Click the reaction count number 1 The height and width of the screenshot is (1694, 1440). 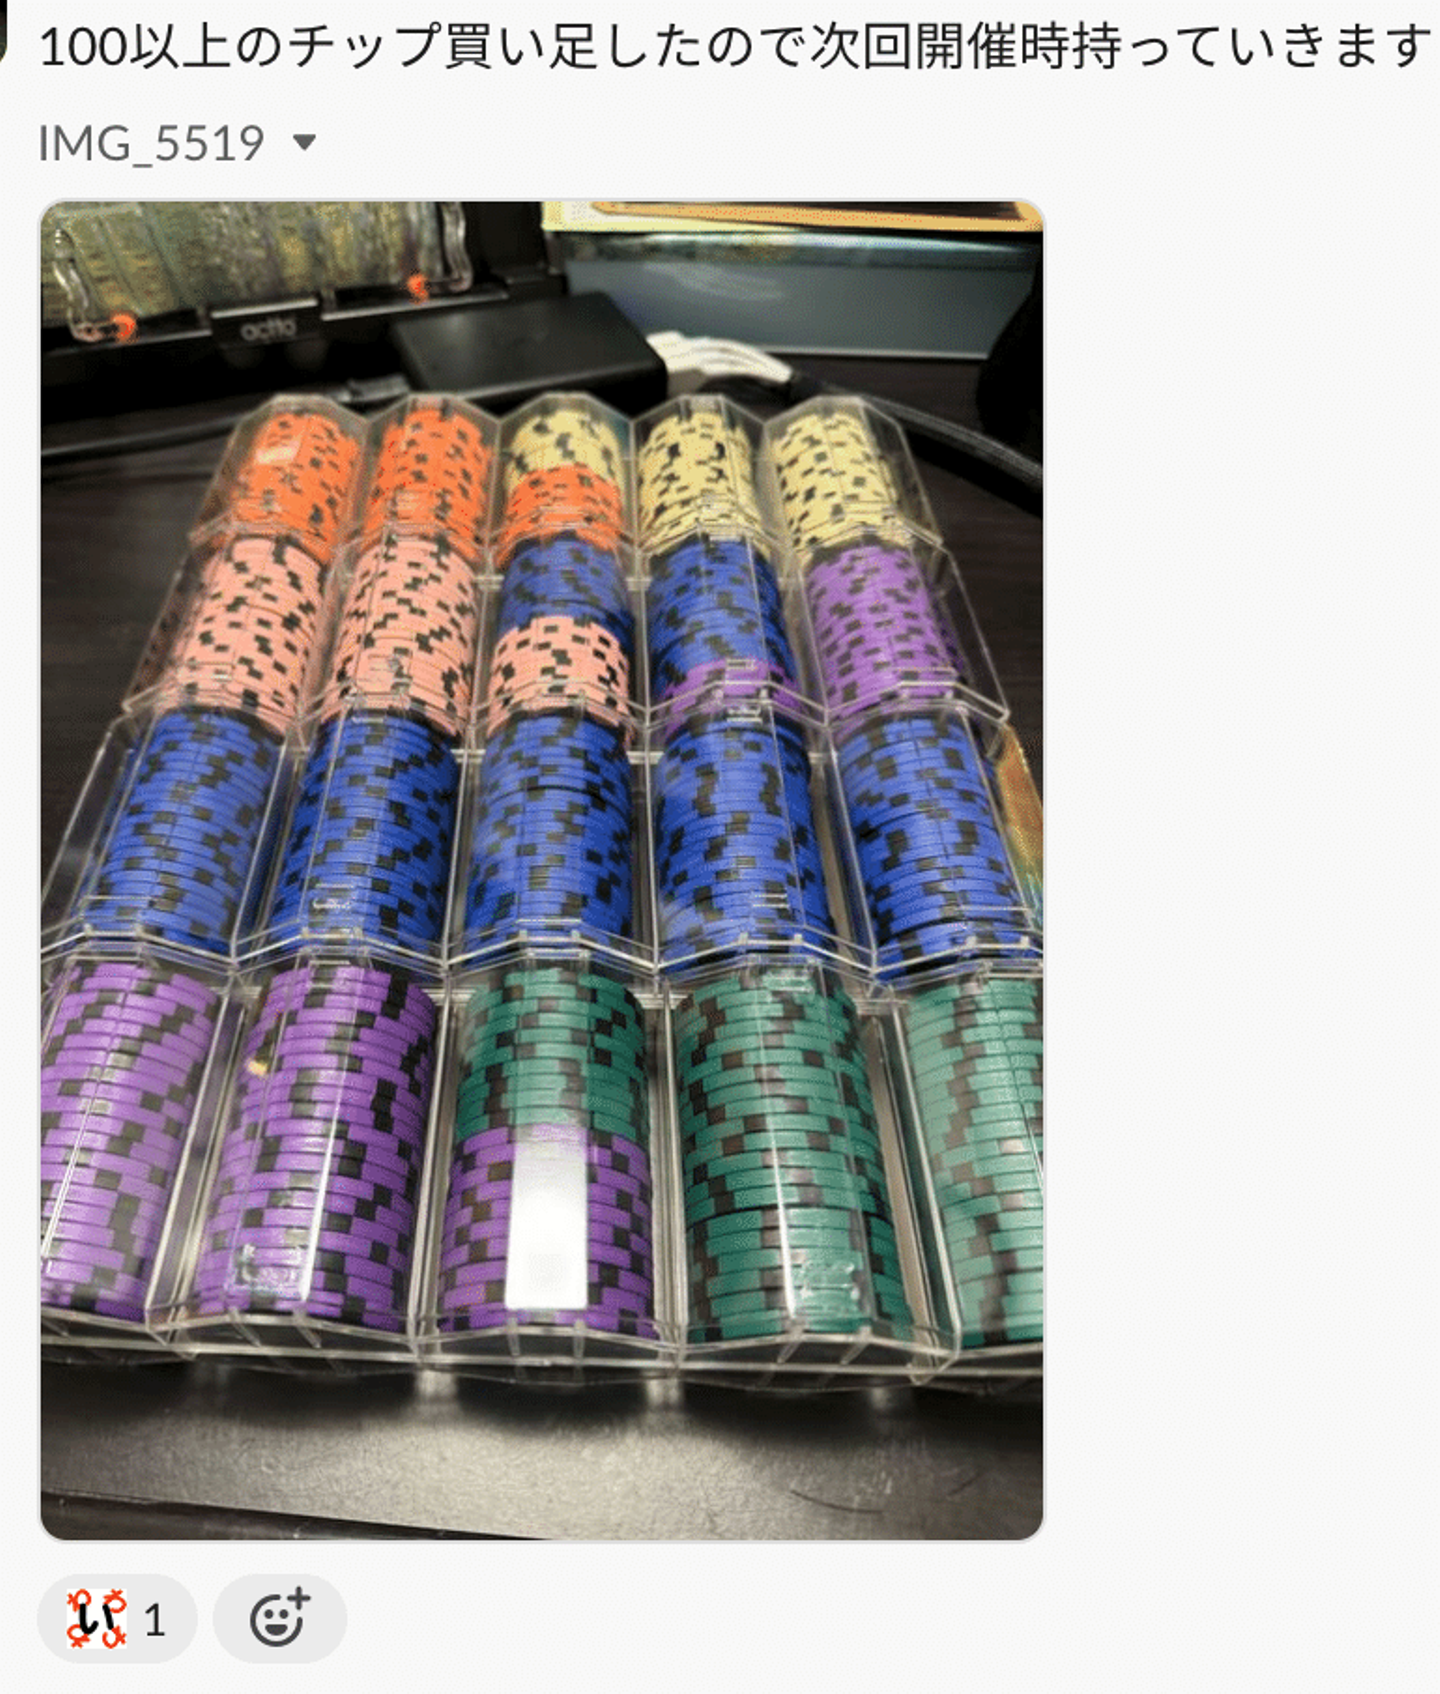[154, 1620]
